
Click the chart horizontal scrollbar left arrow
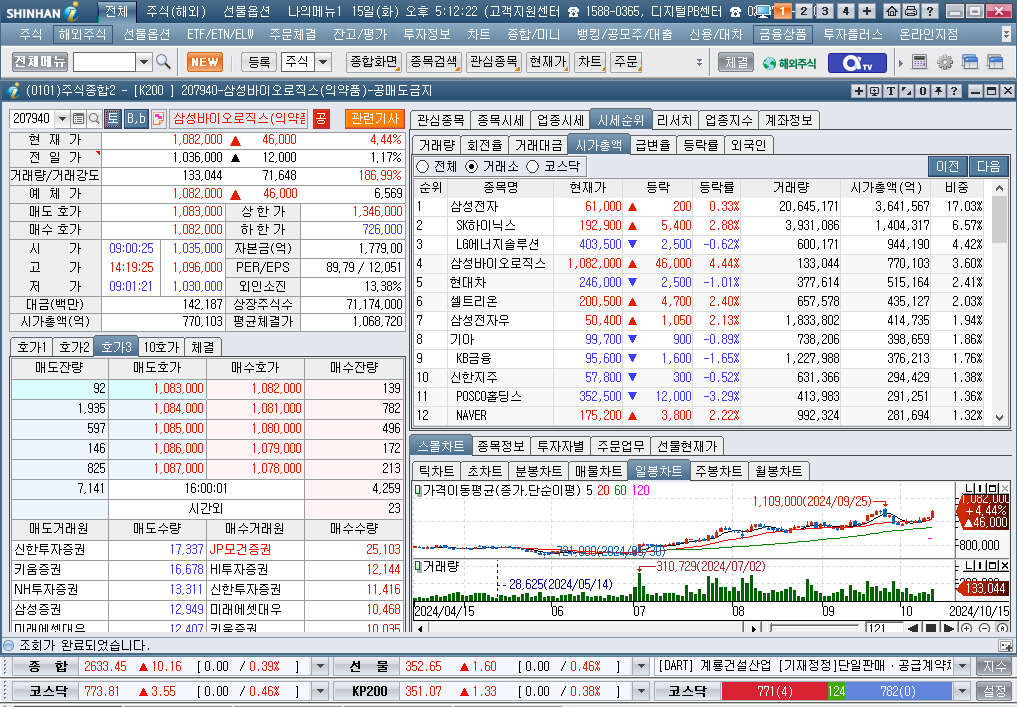[420, 628]
